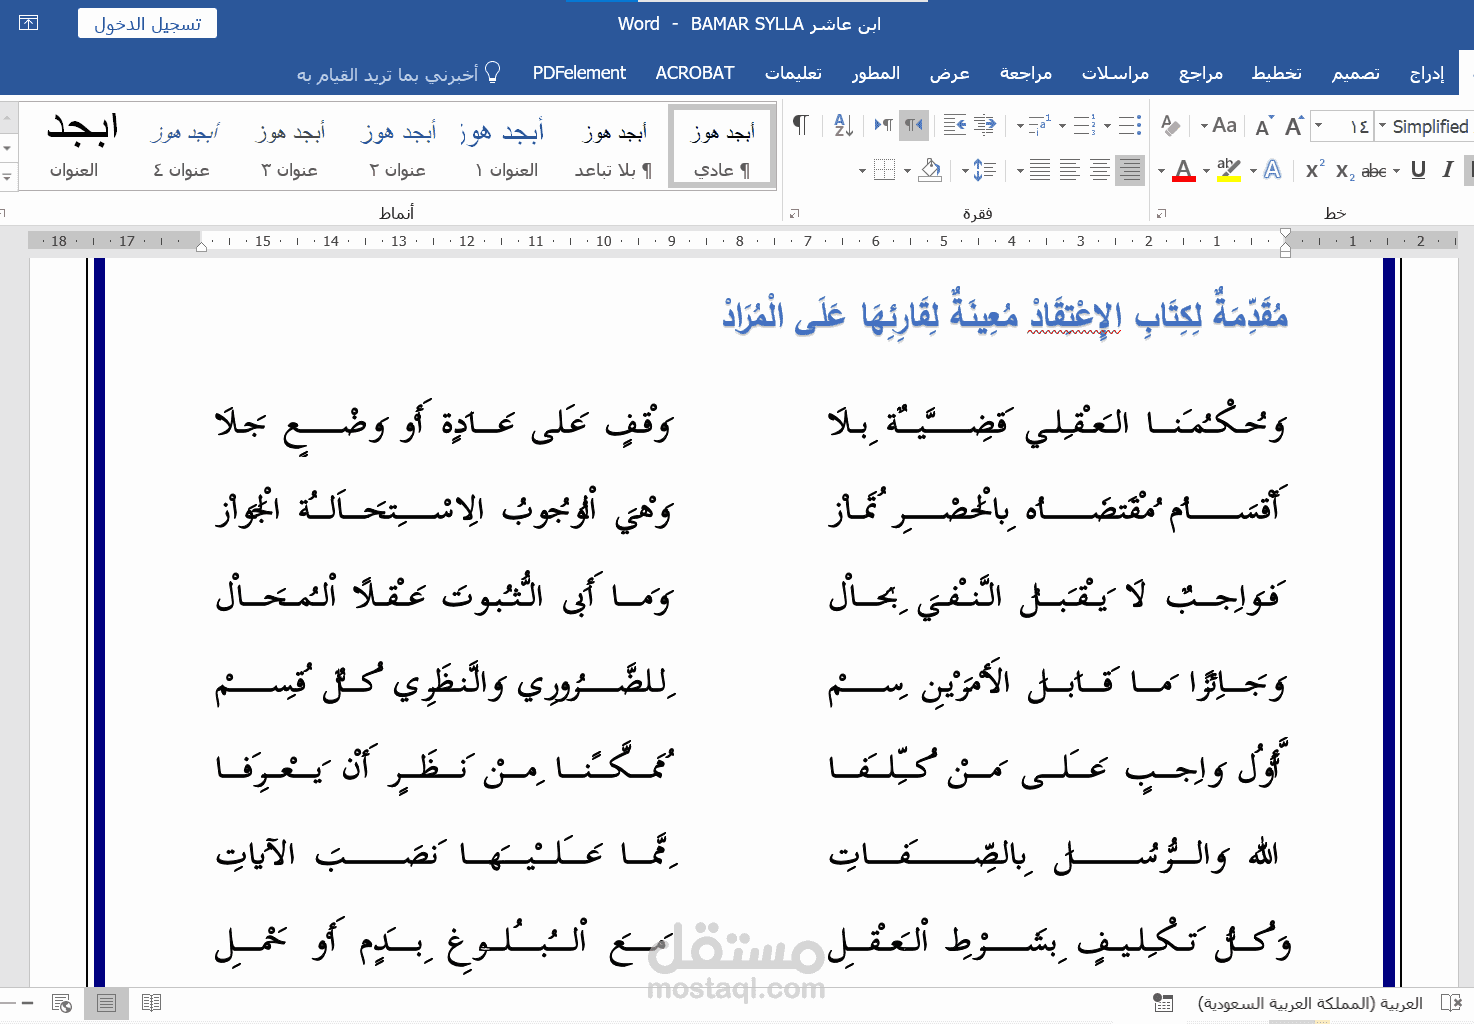Open the ACROBAT ribbon tab
The height and width of the screenshot is (1024, 1474).
click(695, 73)
